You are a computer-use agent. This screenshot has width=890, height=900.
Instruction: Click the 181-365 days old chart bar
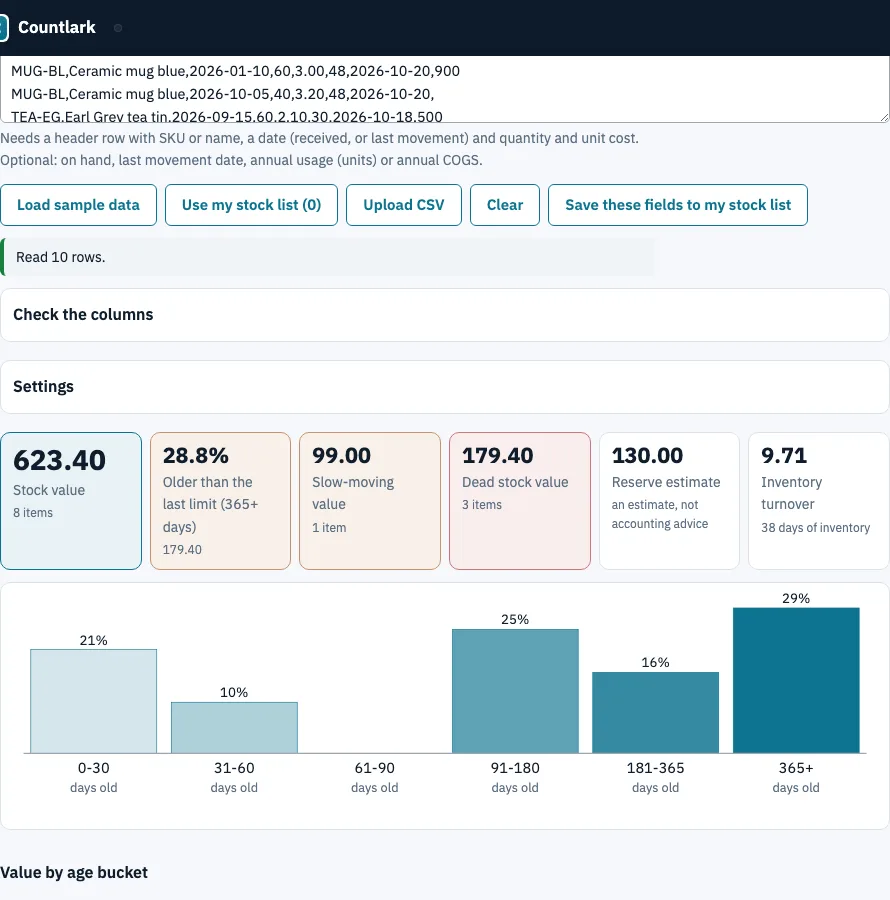(x=655, y=712)
